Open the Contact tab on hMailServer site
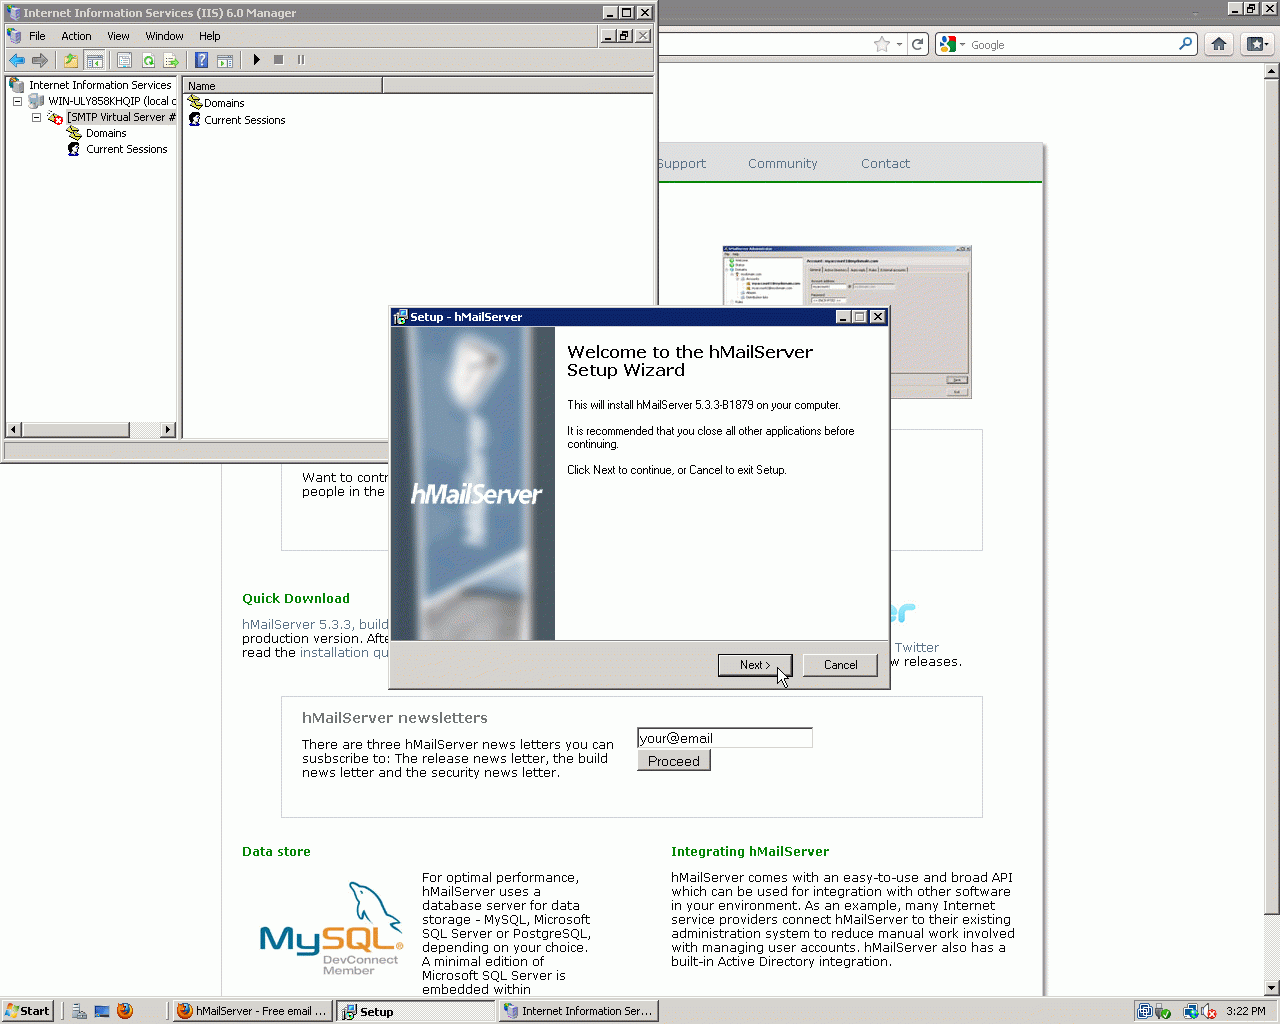The height and width of the screenshot is (1024, 1280). [885, 163]
